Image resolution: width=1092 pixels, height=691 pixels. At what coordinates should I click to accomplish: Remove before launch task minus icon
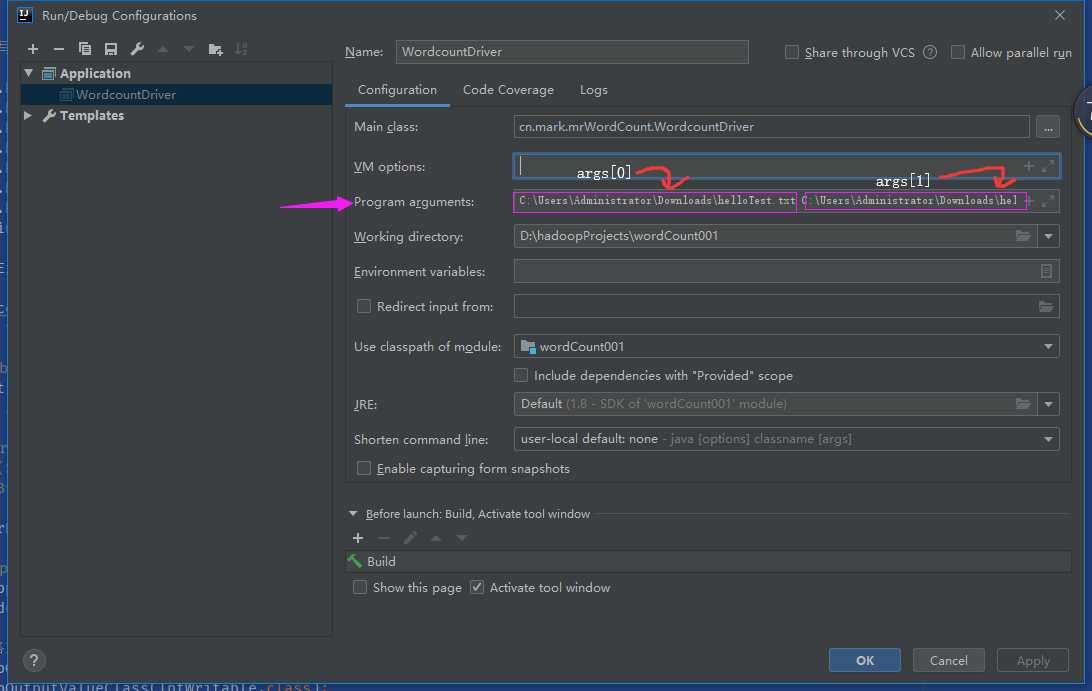coord(384,538)
